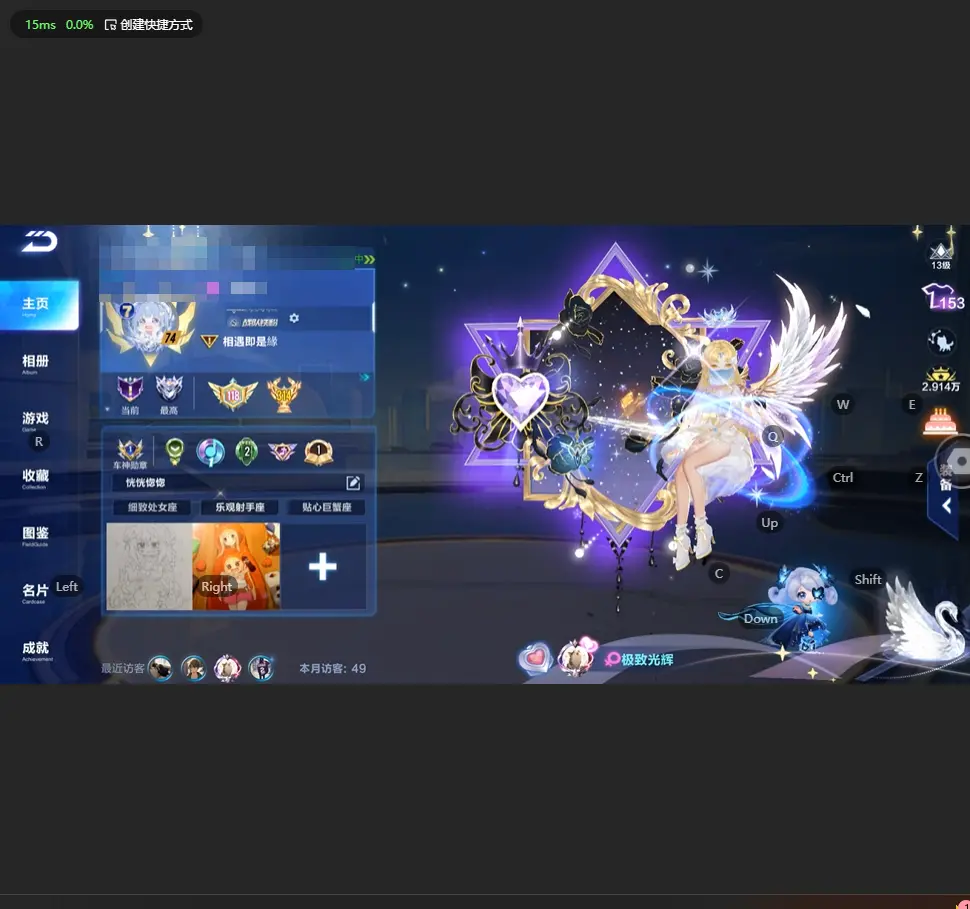
Task: Click the purple music note medal
Action: pyautogui.click(x=210, y=452)
